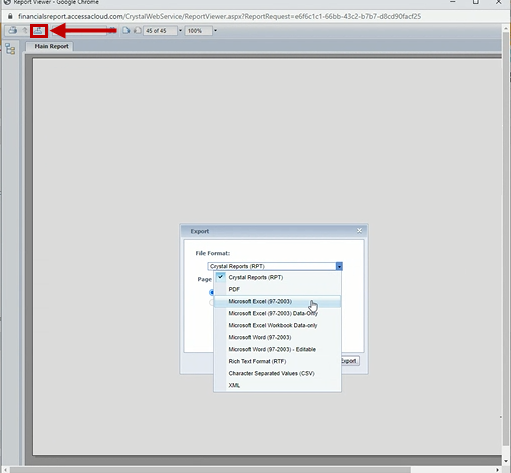
Task: Click the horizontal scrollbar right arrow
Action: pos(497,470)
